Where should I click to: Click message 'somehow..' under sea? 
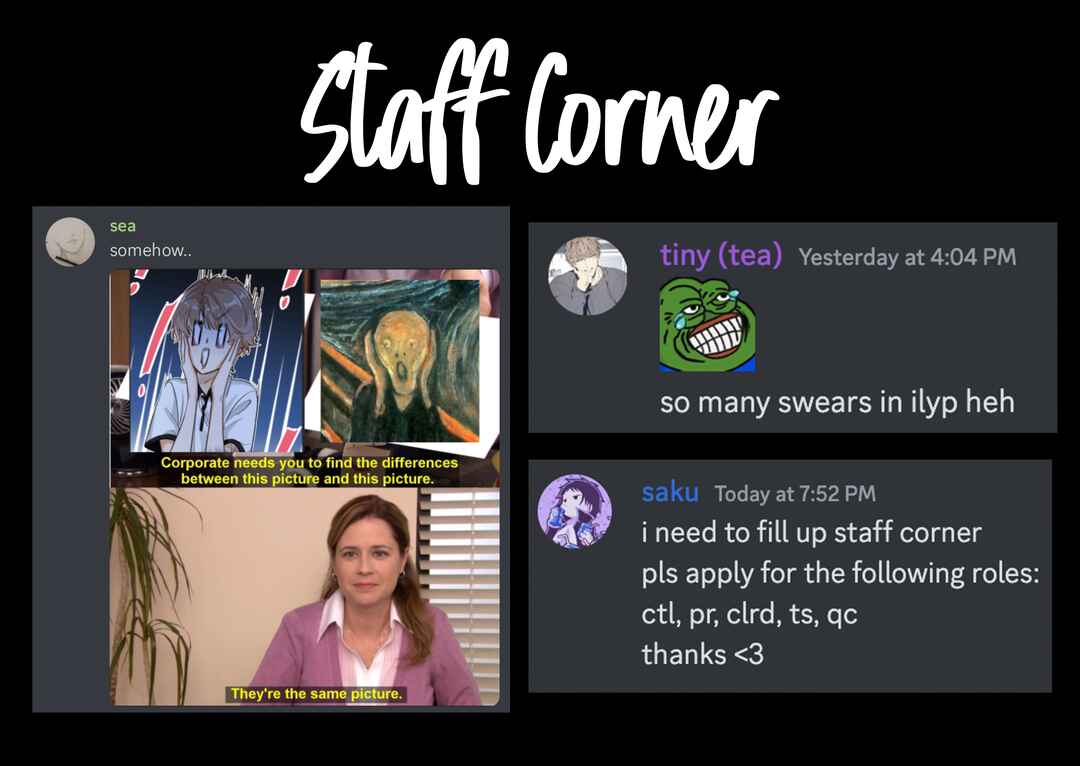[150, 250]
